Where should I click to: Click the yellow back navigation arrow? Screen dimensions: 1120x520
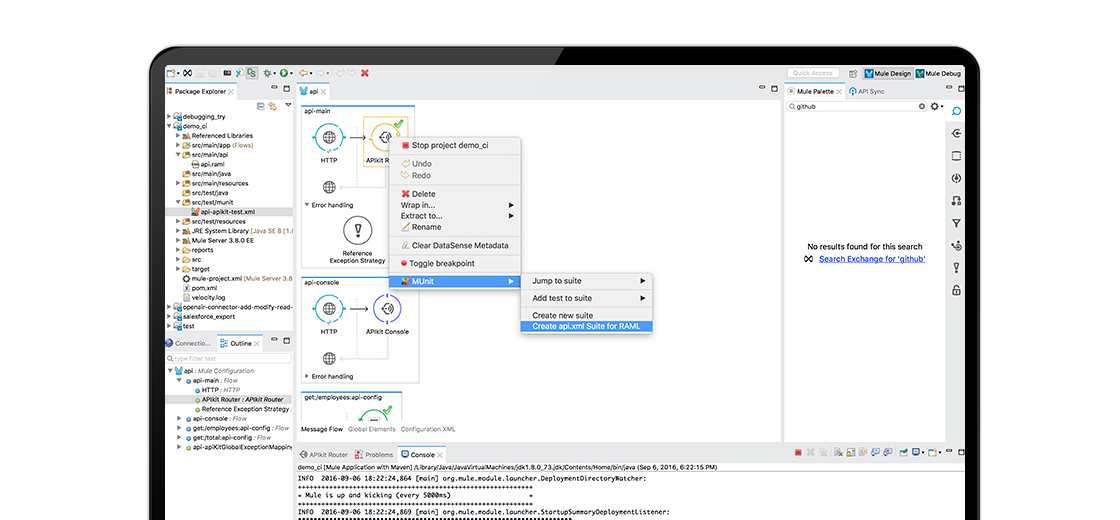tap(303, 73)
